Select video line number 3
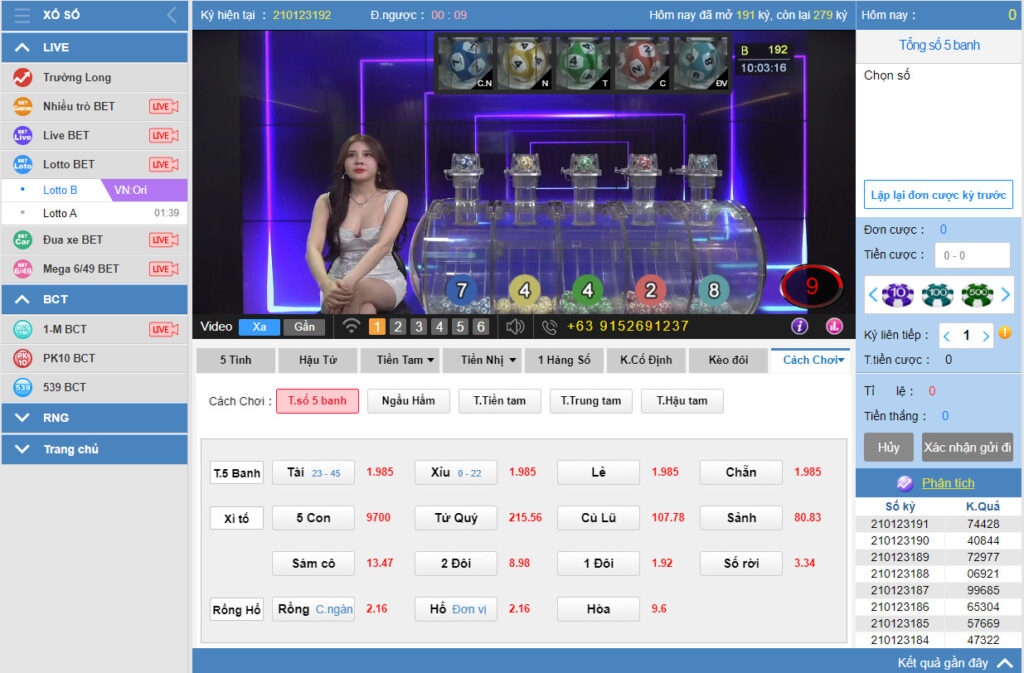This screenshot has height=673, width=1024. [419, 327]
